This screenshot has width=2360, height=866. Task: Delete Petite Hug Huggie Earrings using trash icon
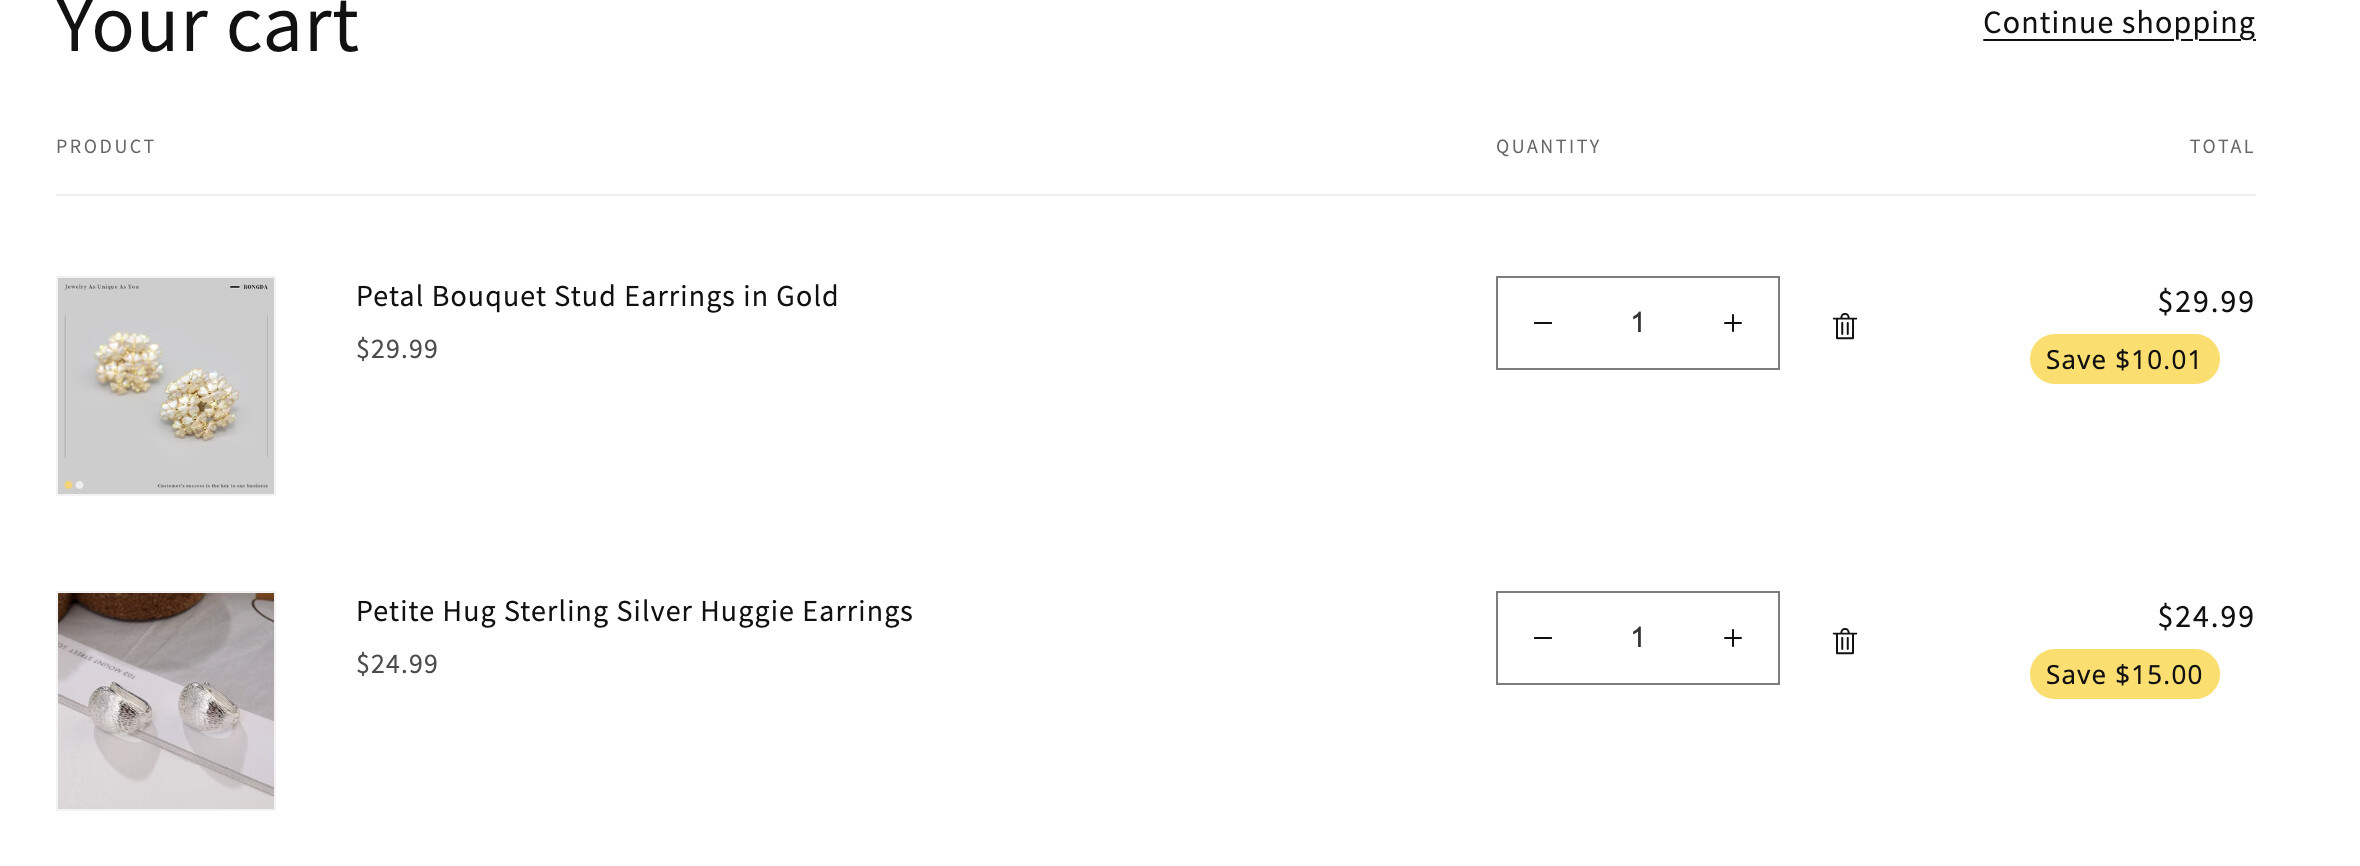coord(1845,641)
